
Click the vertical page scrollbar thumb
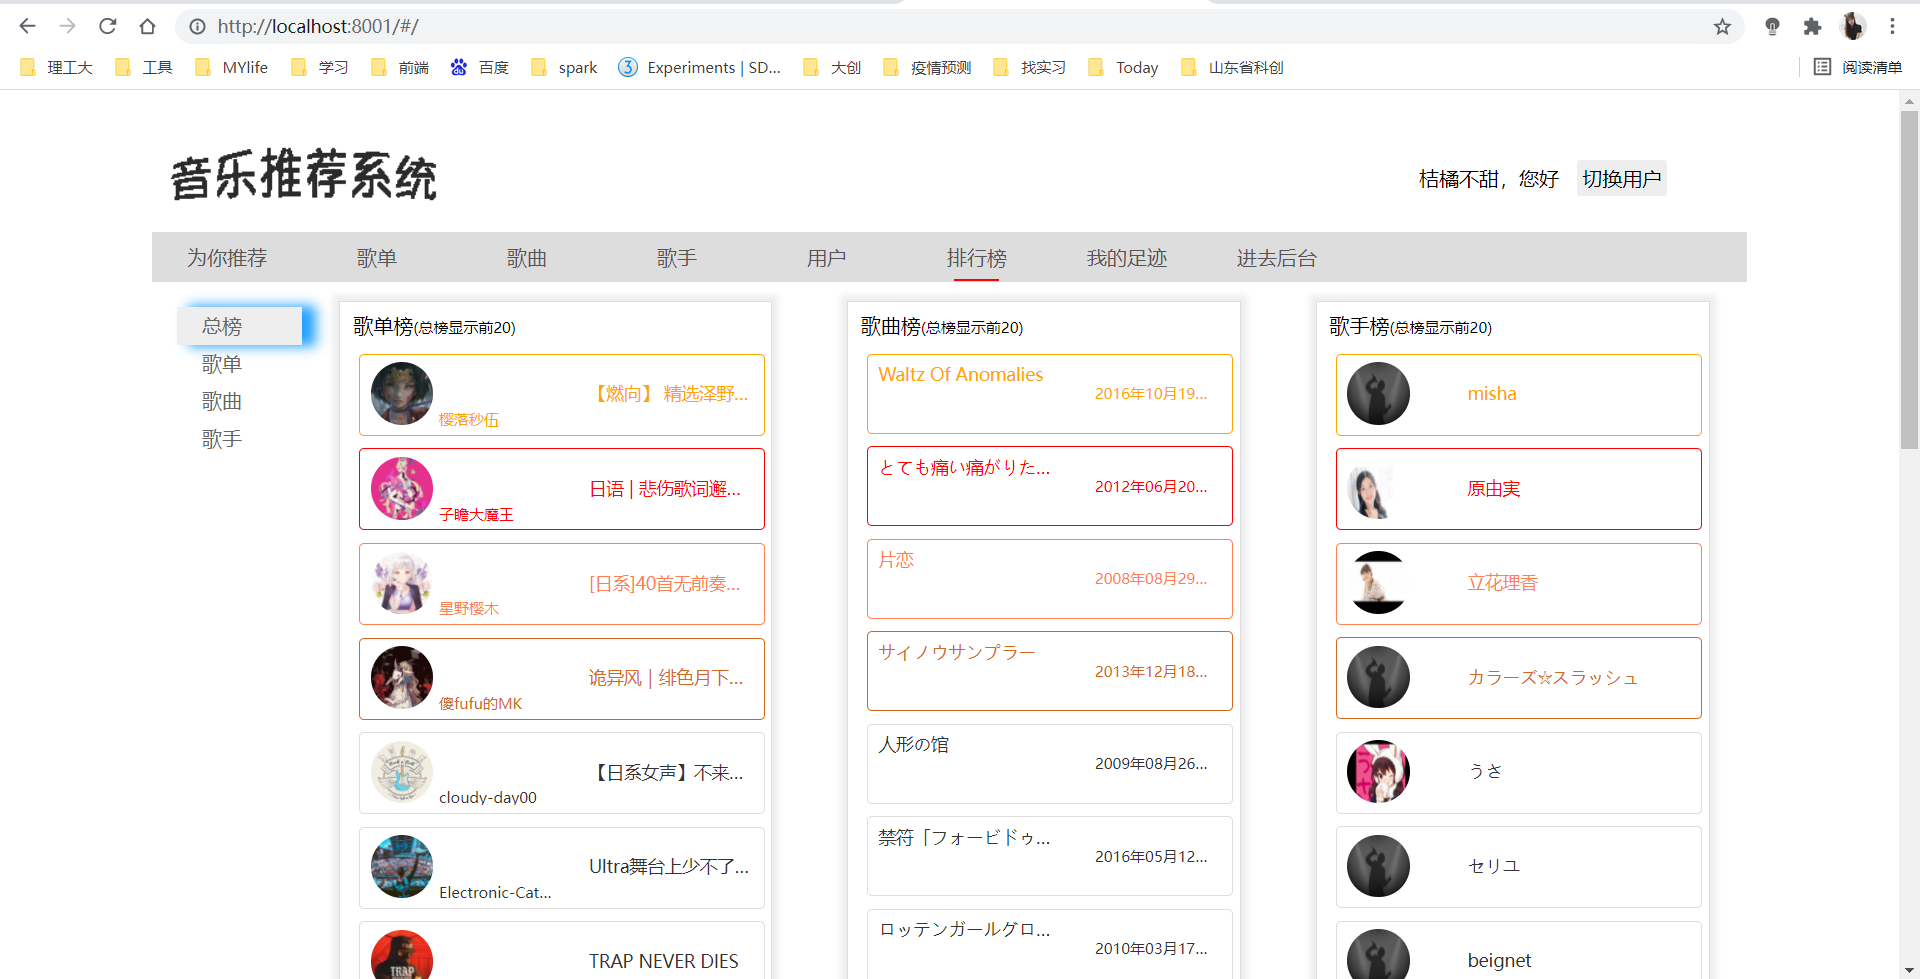click(1909, 280)
